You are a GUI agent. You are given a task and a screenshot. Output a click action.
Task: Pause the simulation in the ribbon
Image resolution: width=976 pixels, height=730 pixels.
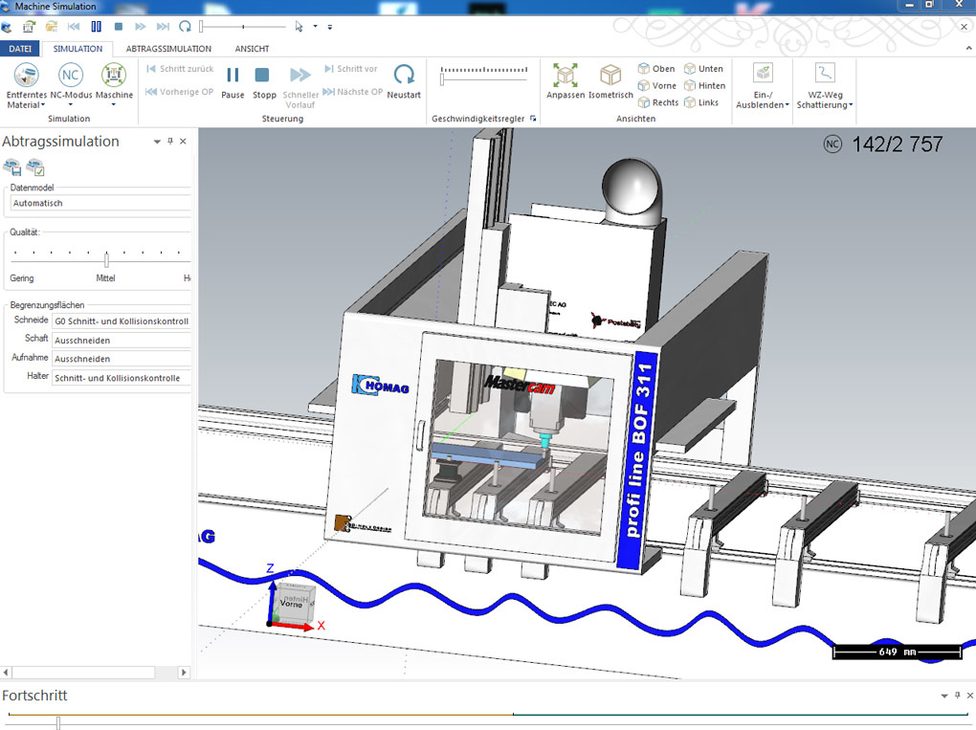[x=232, y=82]
